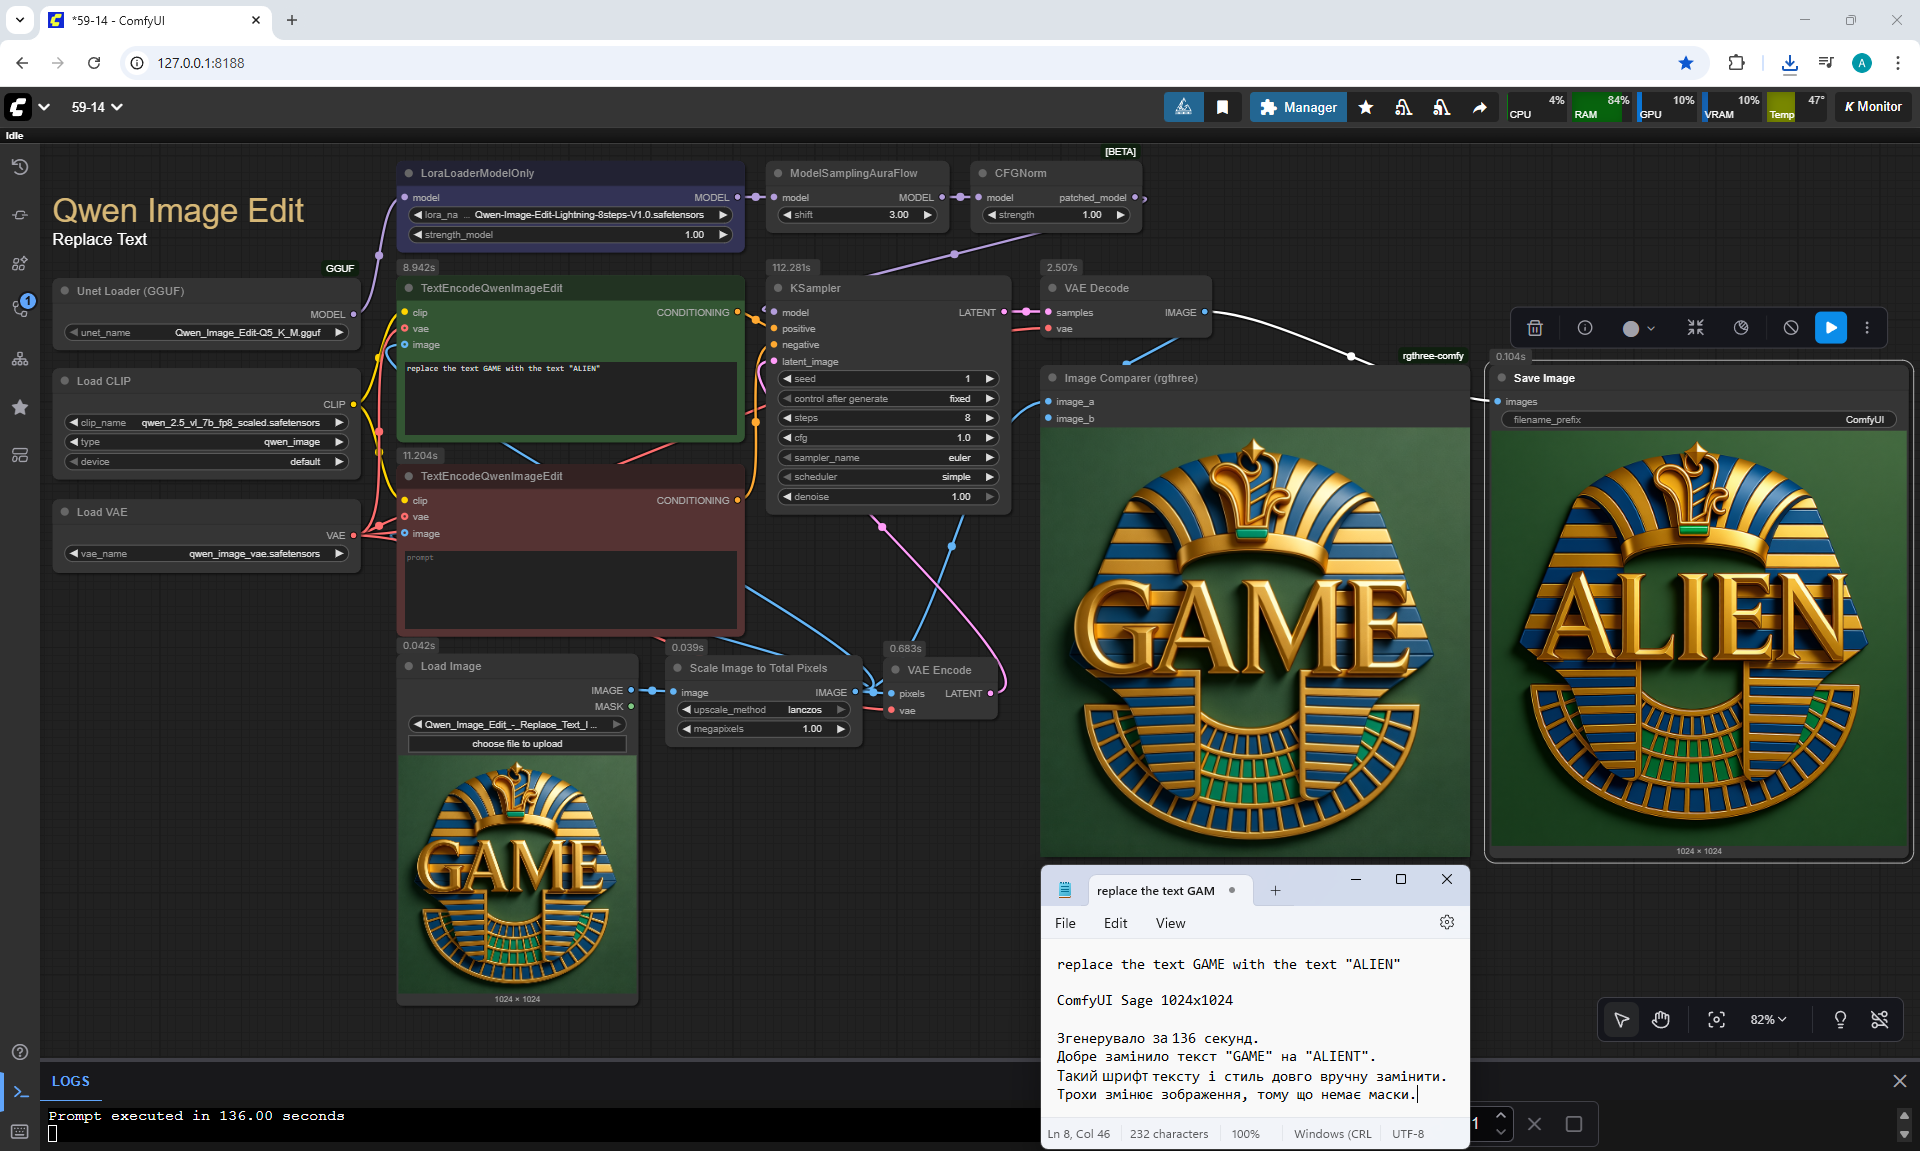Open Notepad's Edit menu
Viewport: 1920px width, 1151px height.
coord(1115,923)
